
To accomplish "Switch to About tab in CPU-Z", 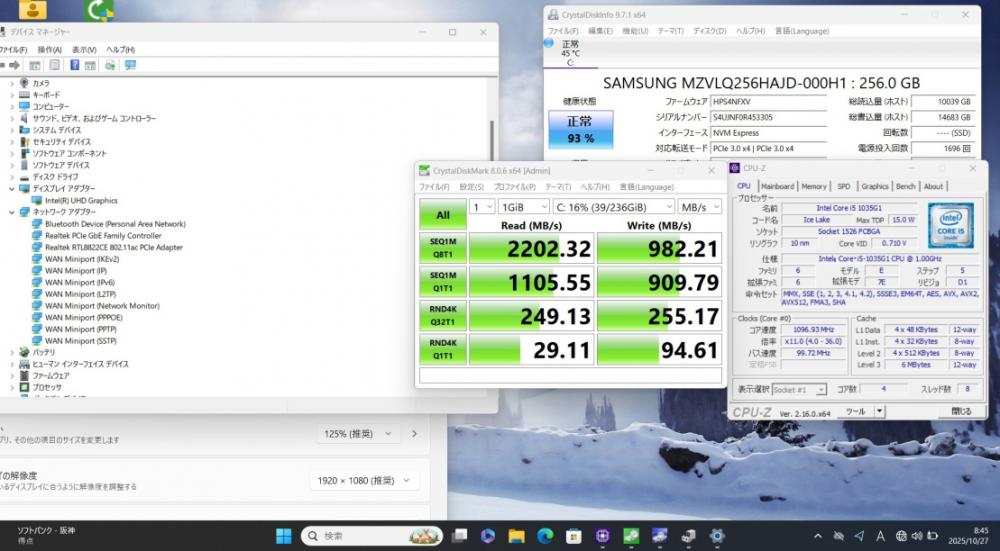I will point(933,186).
